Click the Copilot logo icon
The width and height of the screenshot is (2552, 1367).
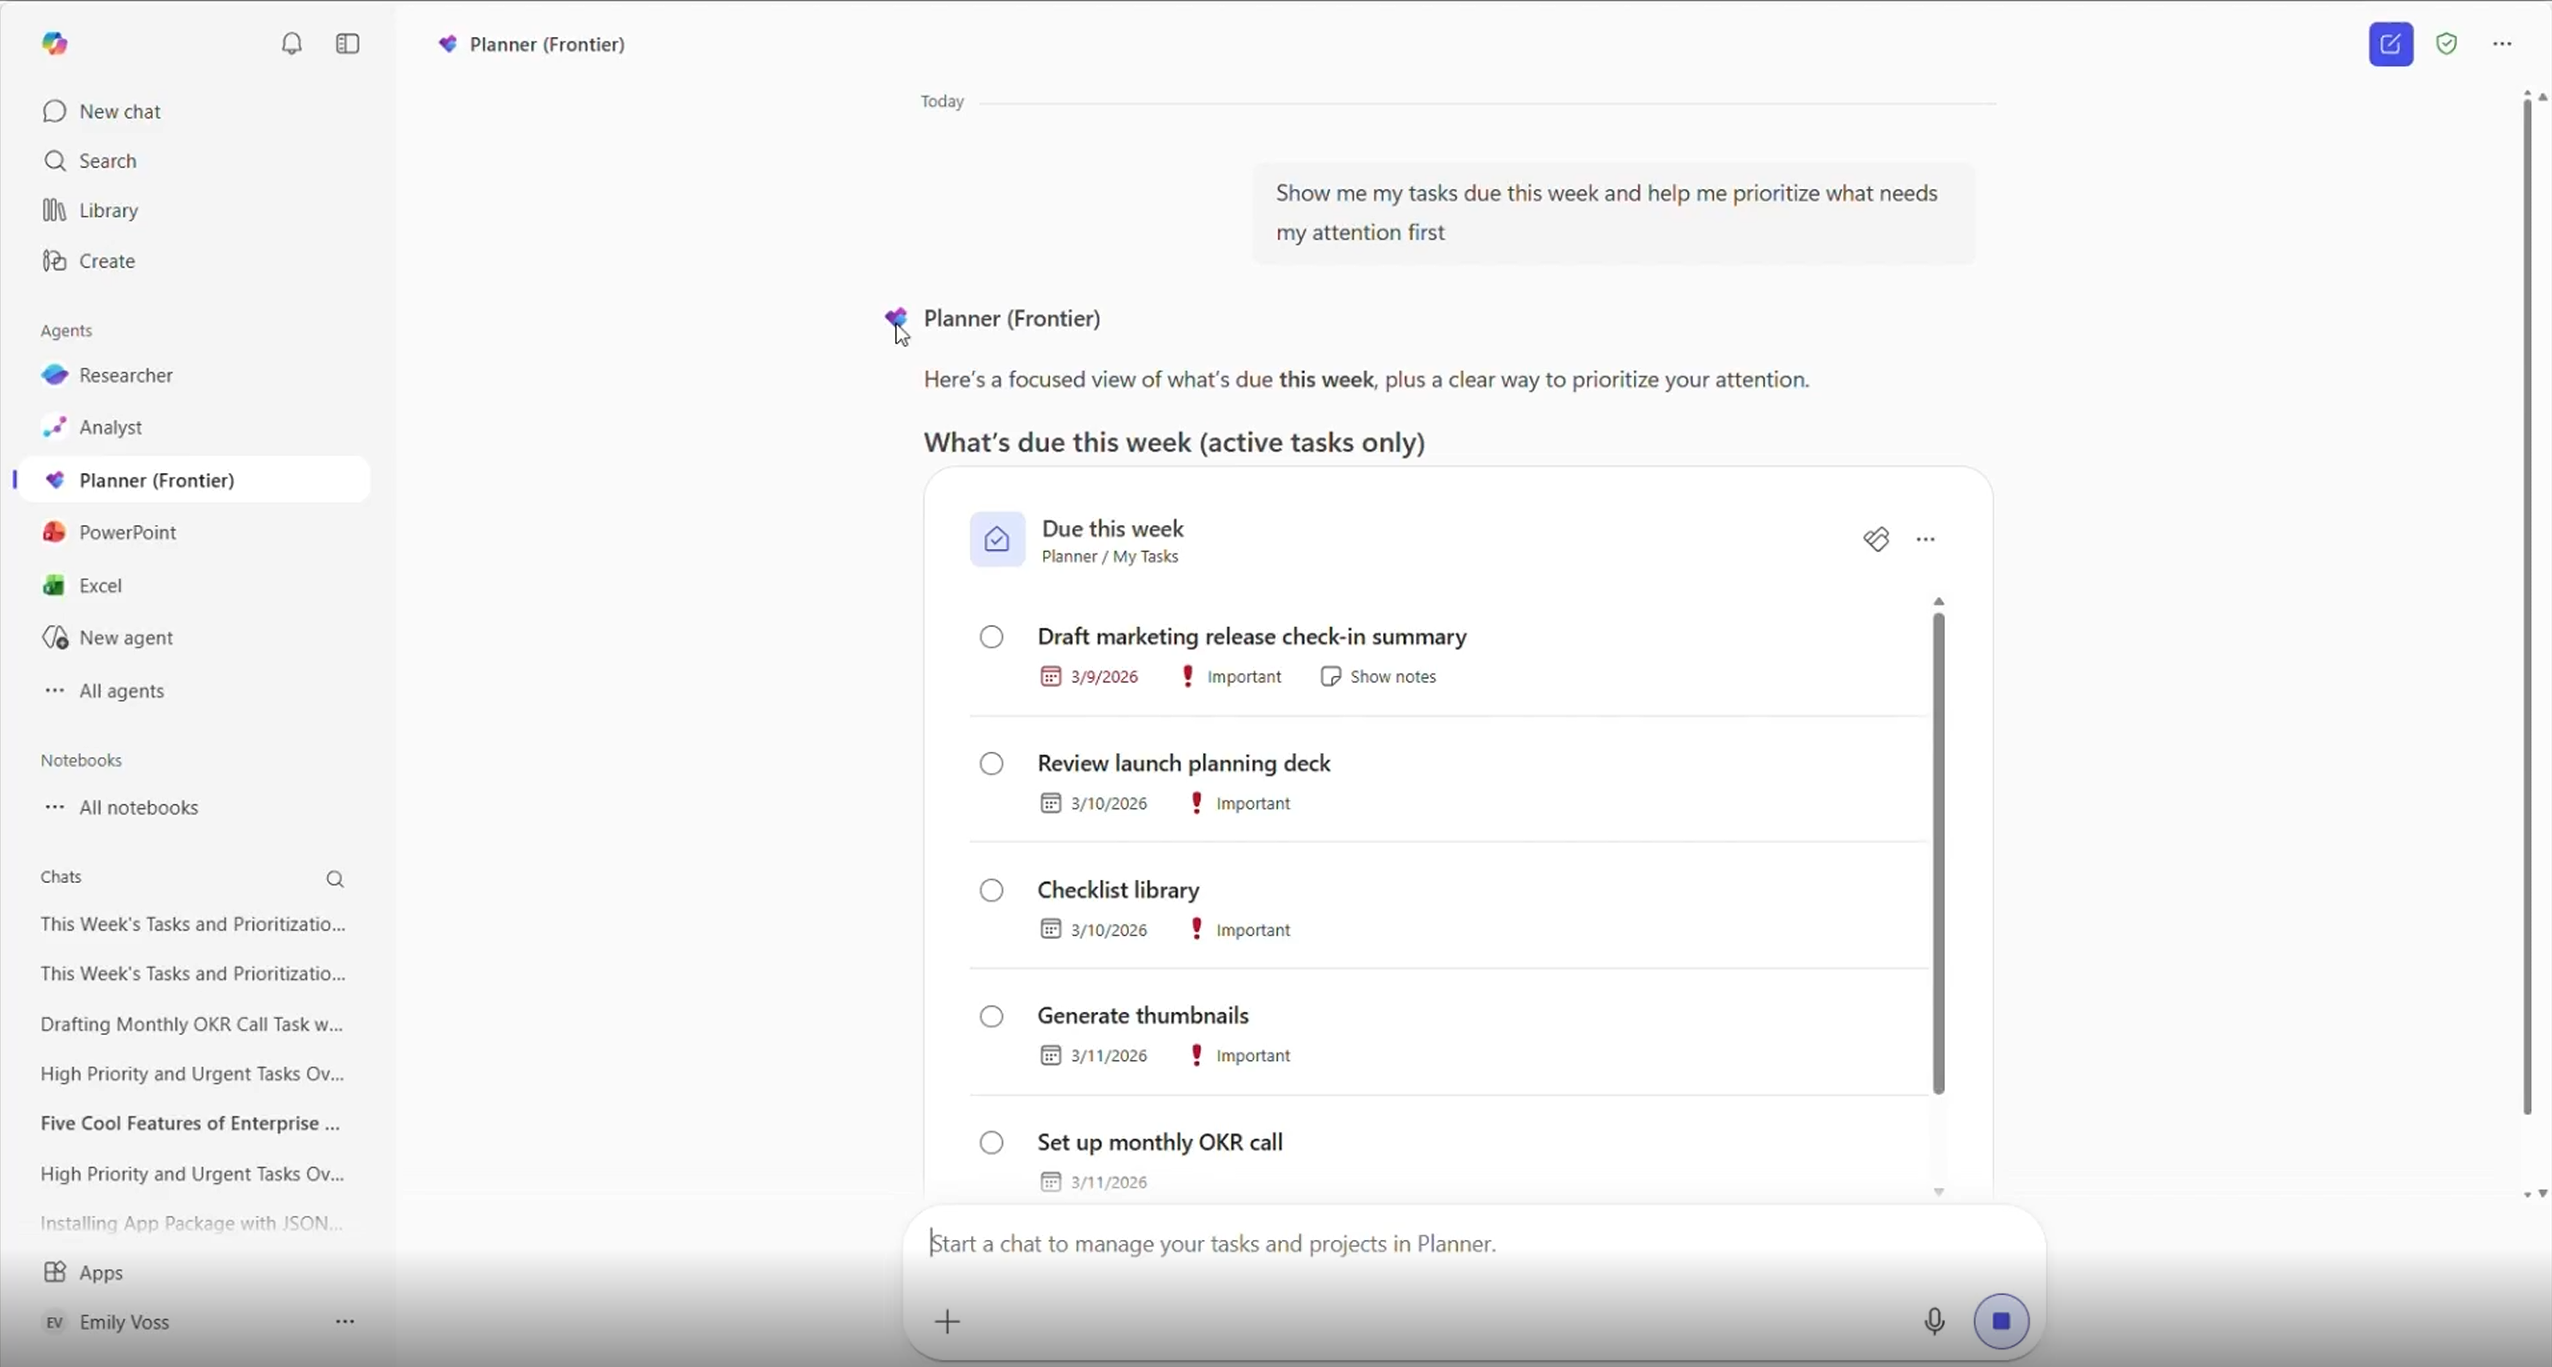[55, 44]
